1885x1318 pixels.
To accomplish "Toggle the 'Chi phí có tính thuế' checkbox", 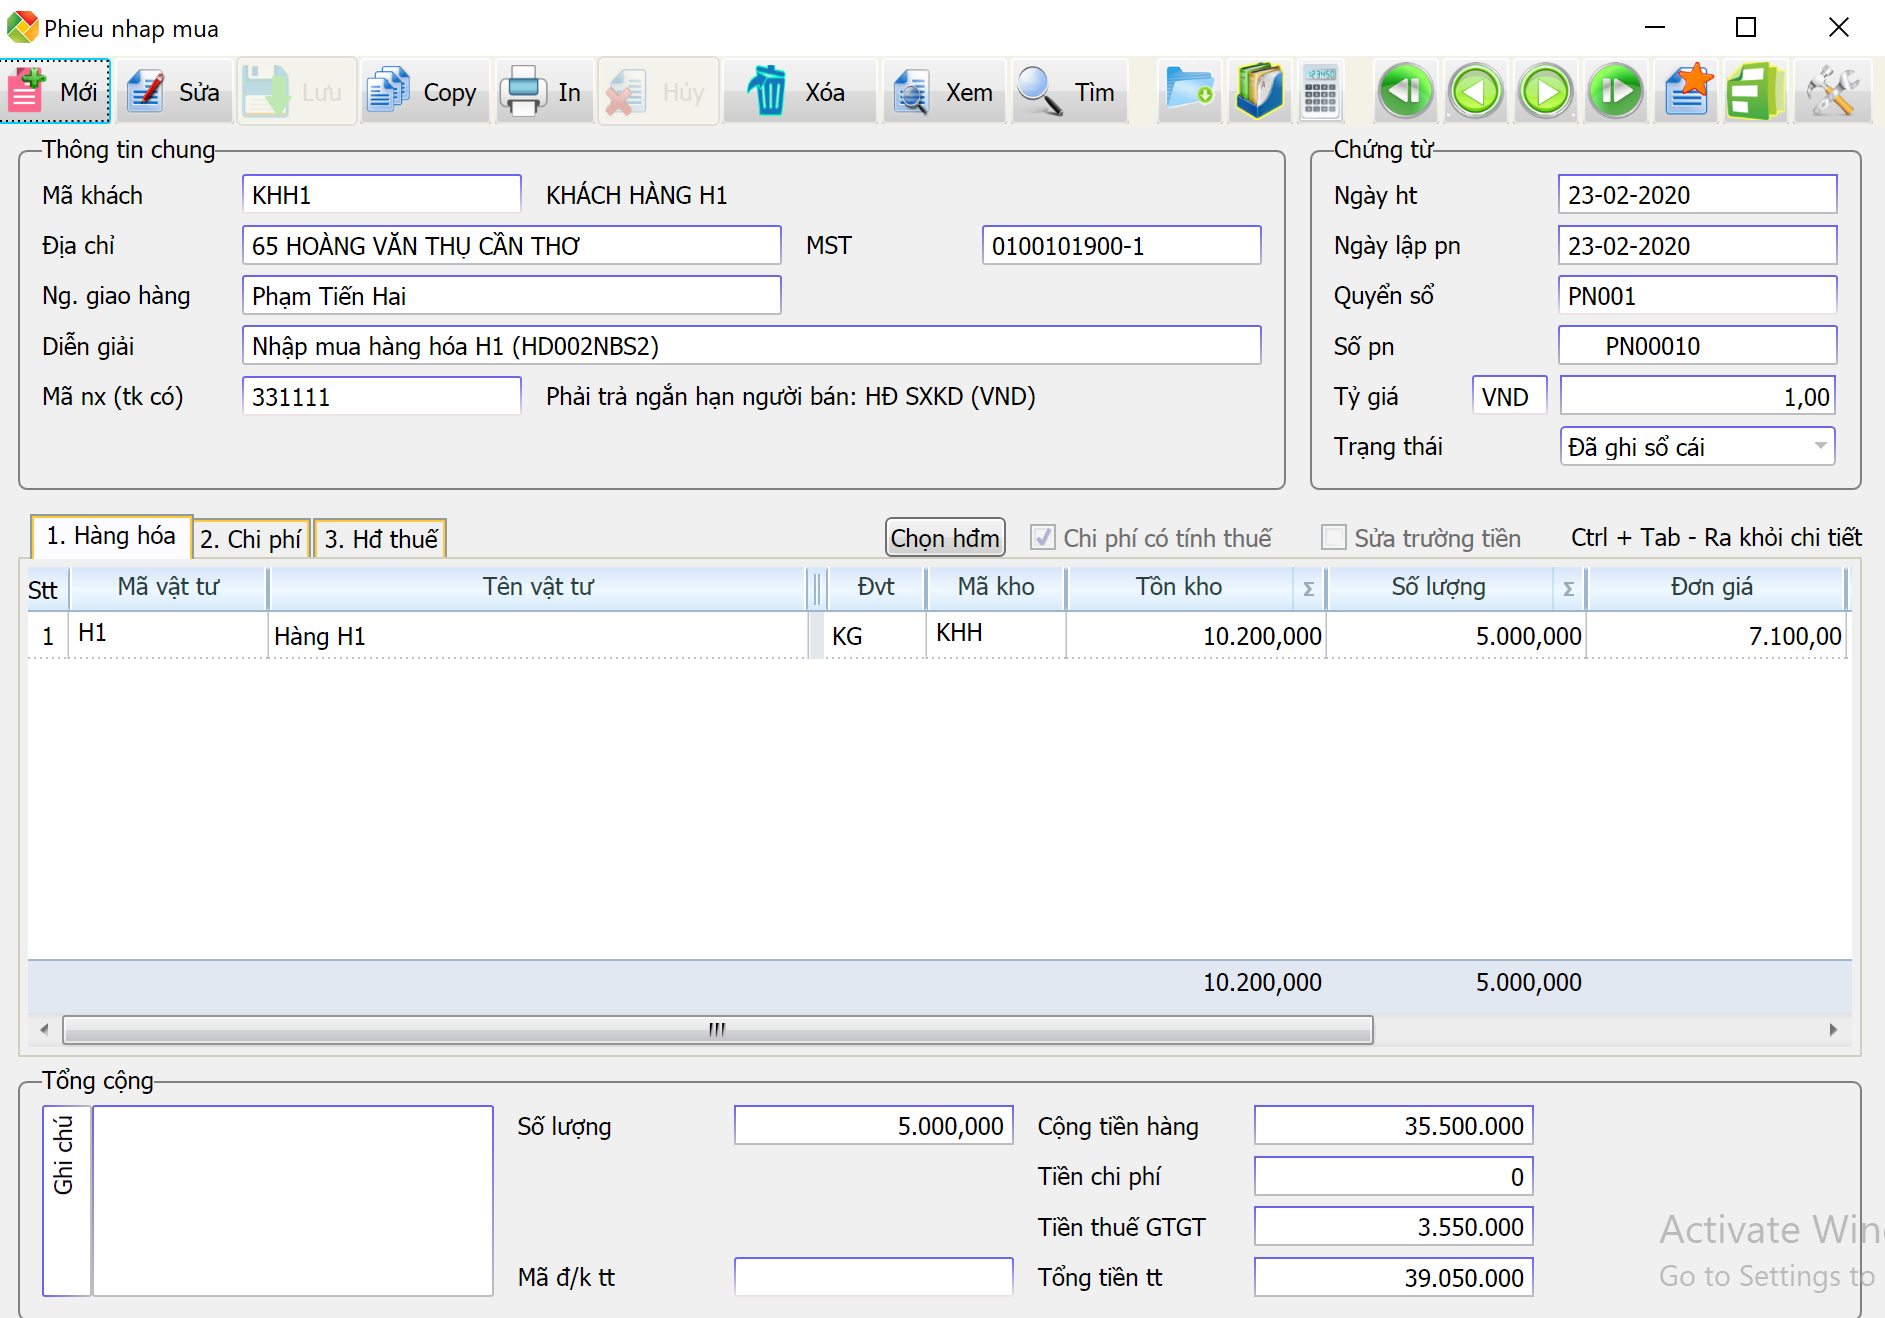I will pos(1043,538).
